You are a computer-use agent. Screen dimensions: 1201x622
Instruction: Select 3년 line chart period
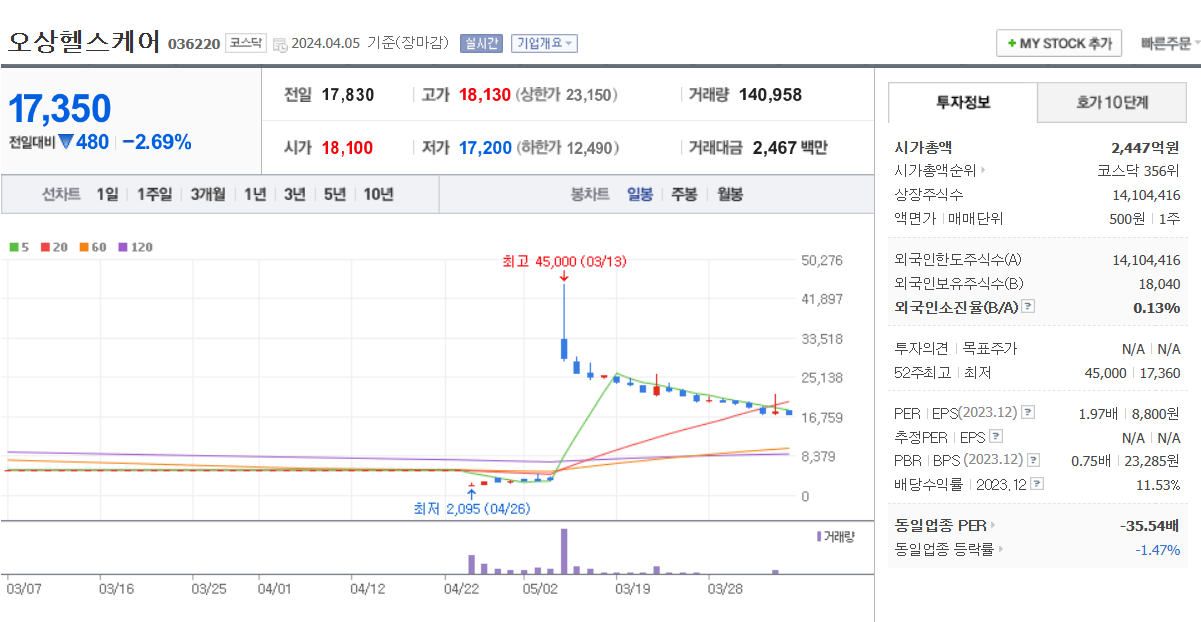295,194
